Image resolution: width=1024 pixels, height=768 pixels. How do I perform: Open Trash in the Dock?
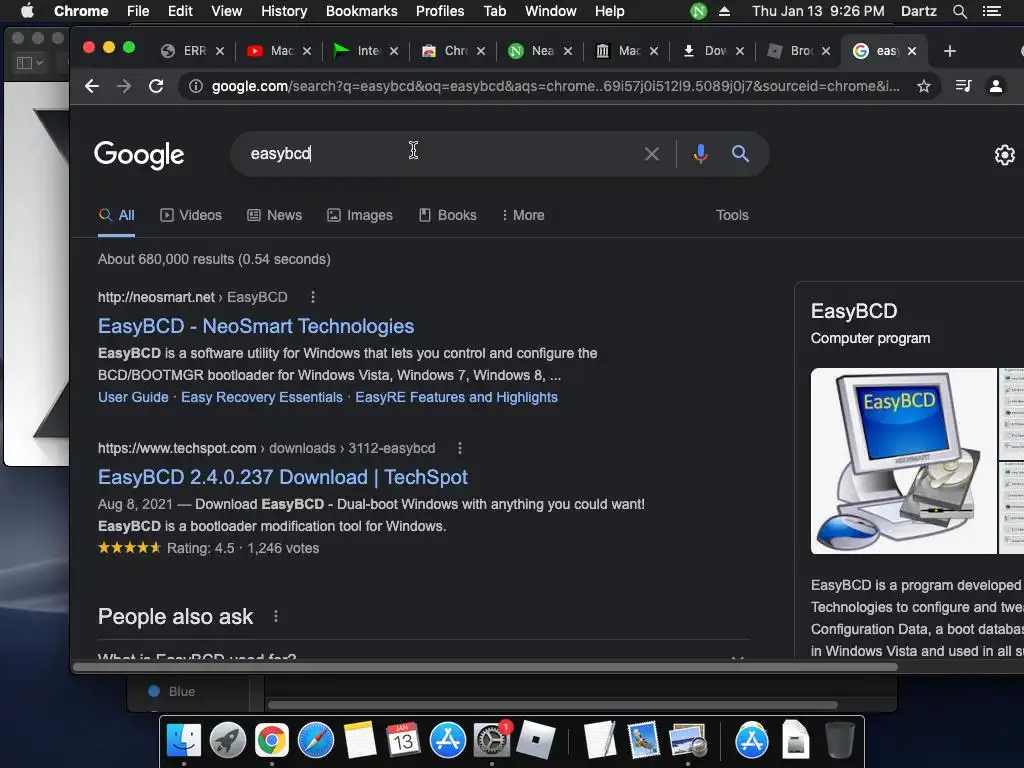pos(839,740)
